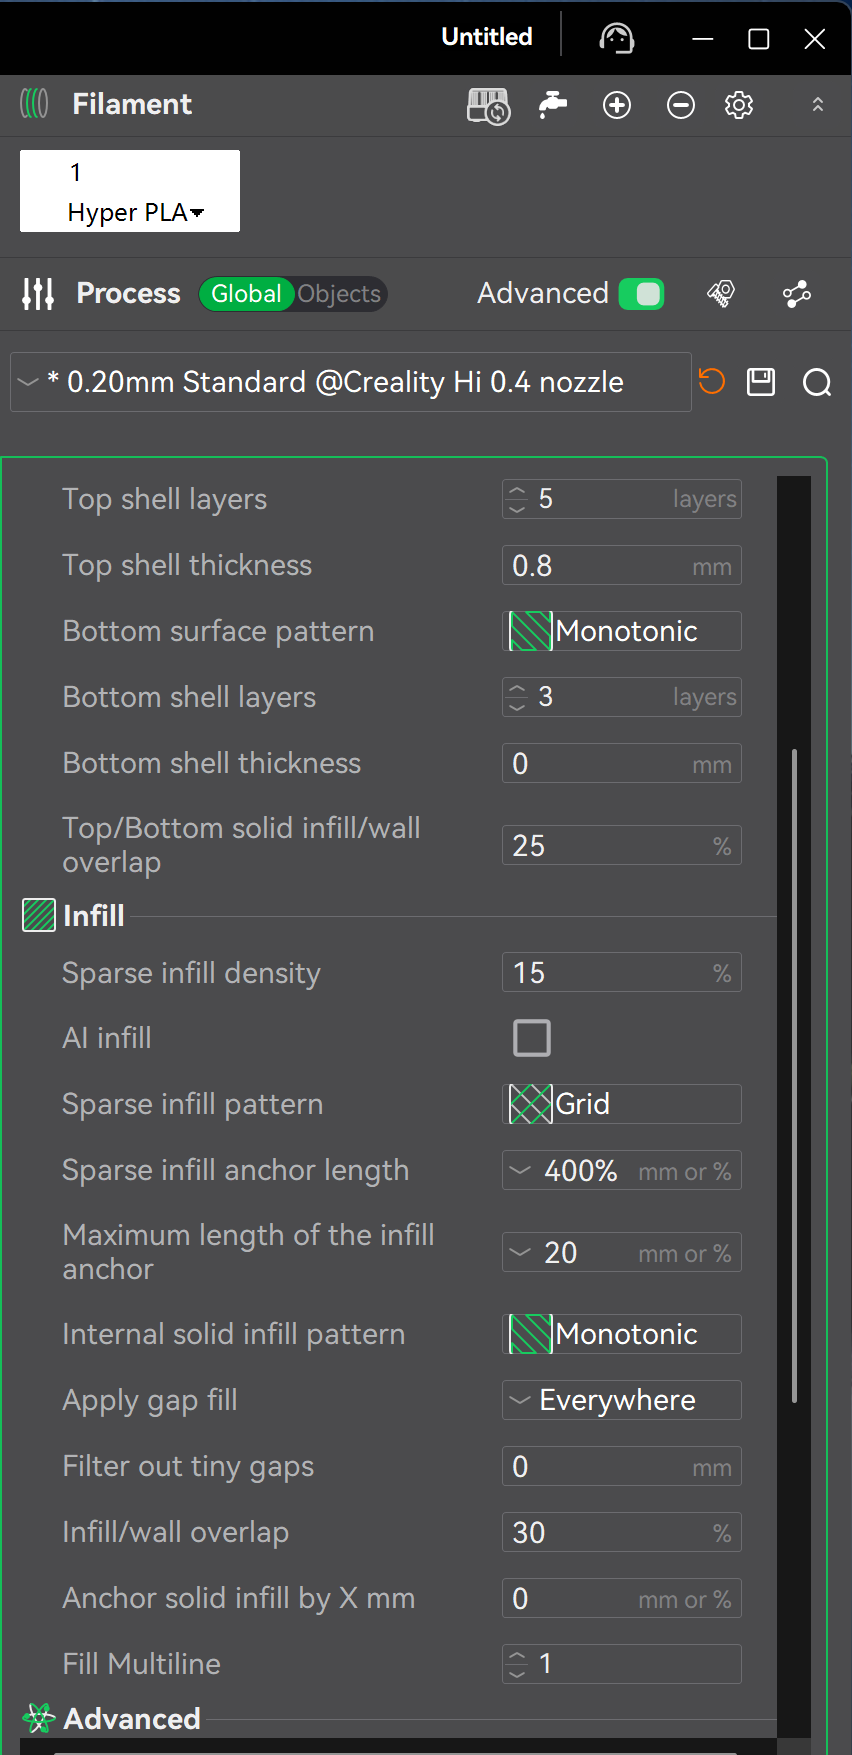
Task: Remove a filament with minus icon
Action: pos(681,105)
